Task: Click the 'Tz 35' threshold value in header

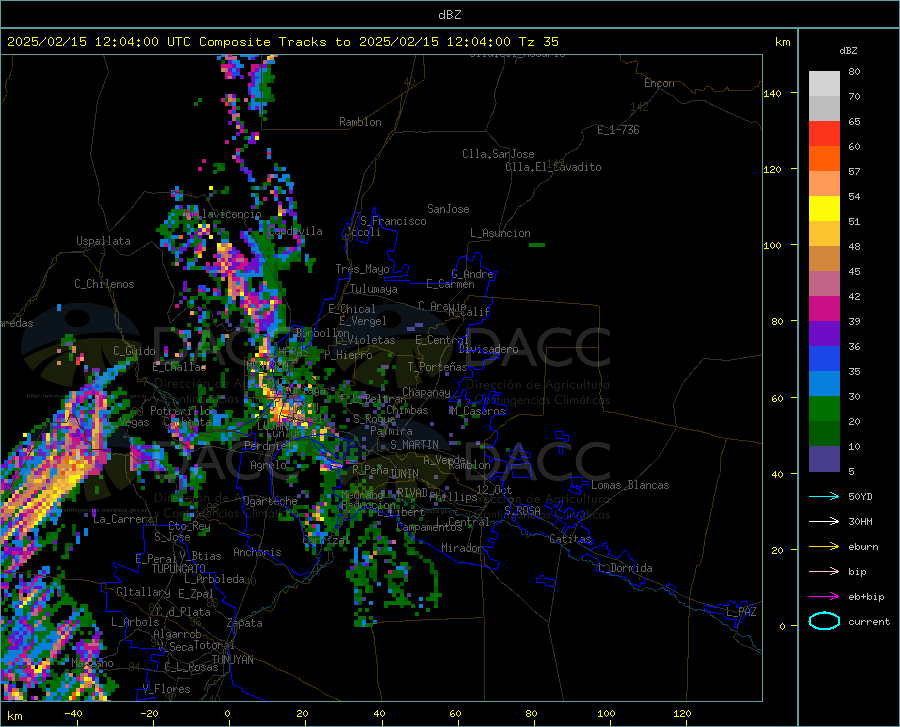Action: [x=538, y=41]
